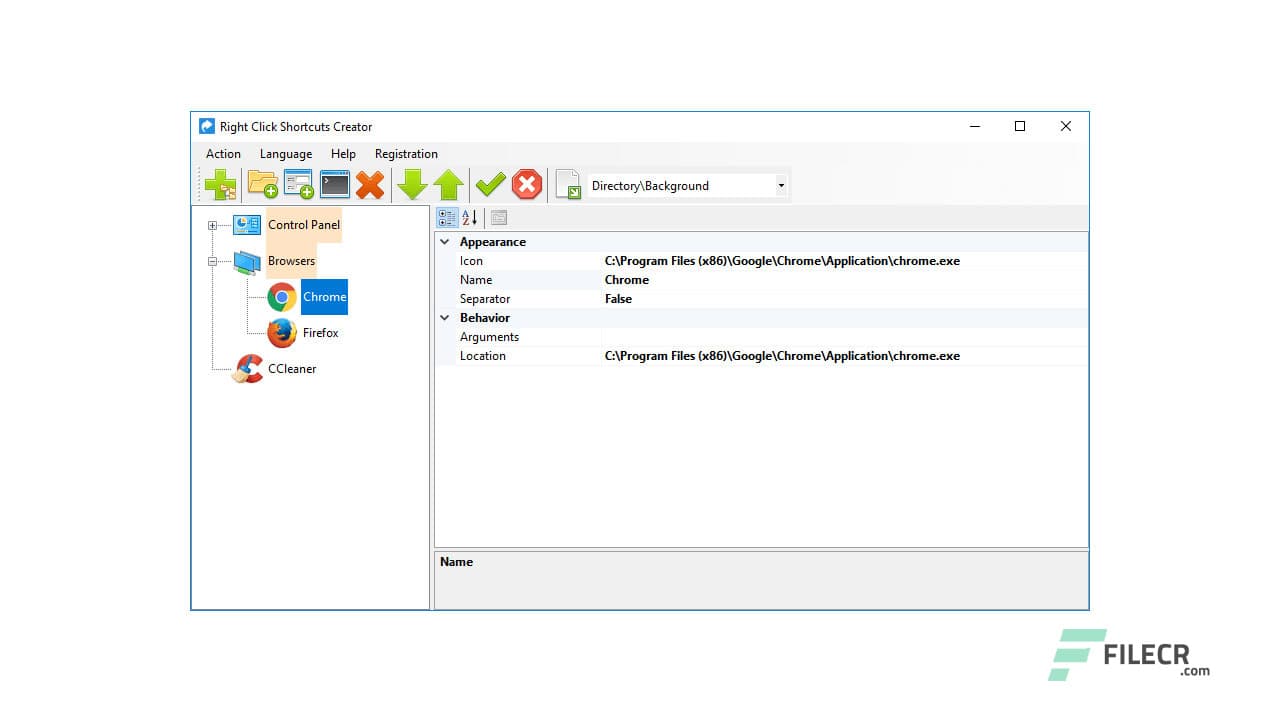This screenshot has height=720, width=1280.
Task: Enable alphabetical A-Z property sorting
Action: coord(468,217)
